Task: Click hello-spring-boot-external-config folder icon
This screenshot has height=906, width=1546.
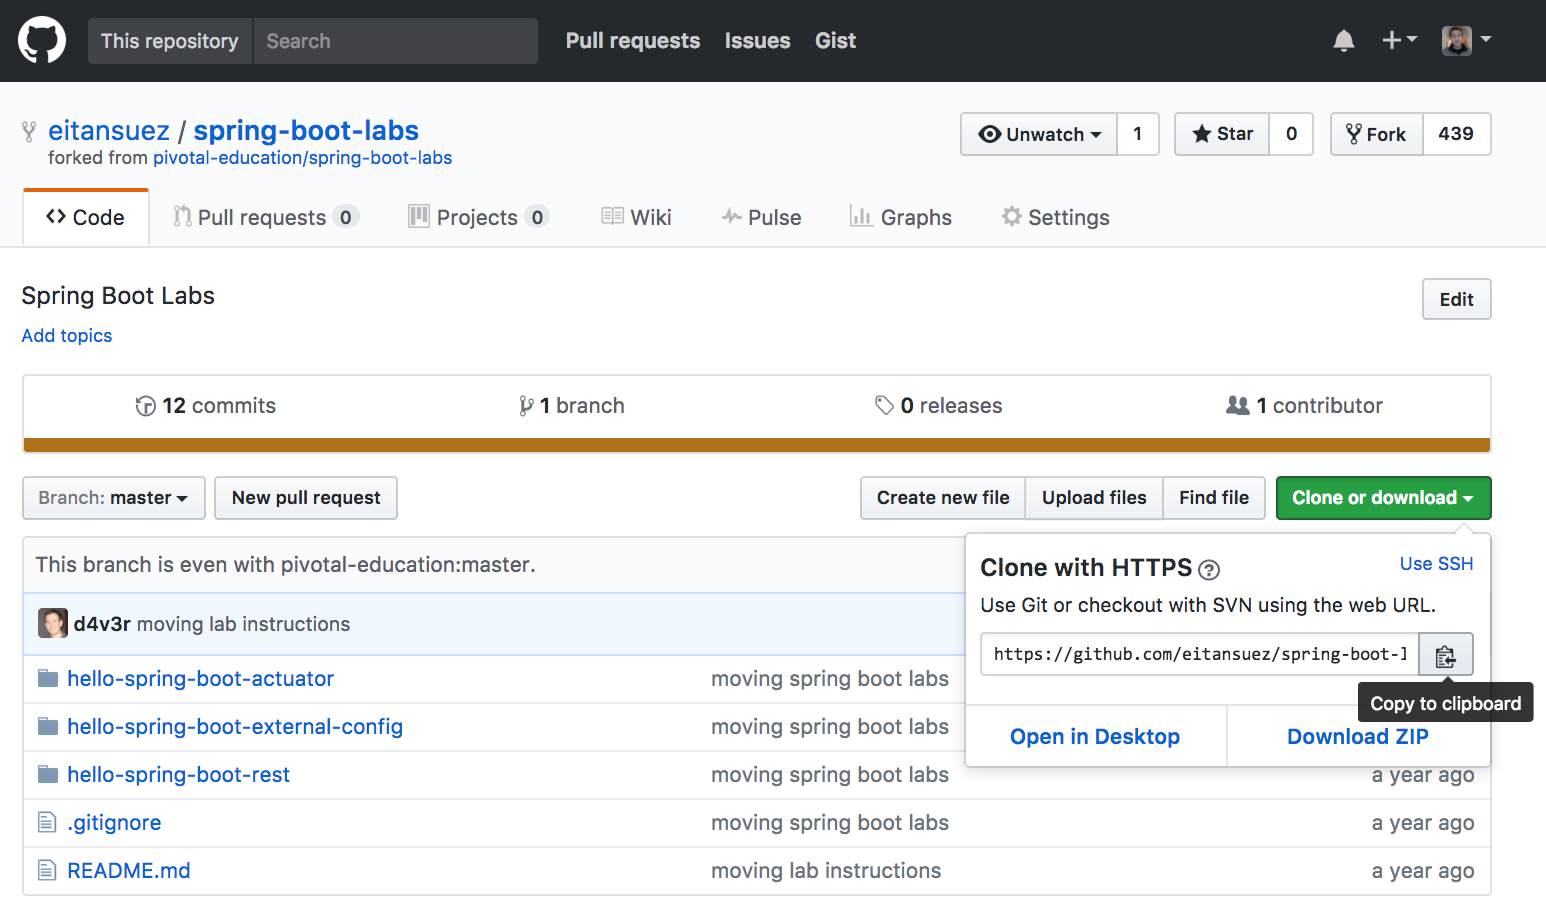Action: click(x=47, y=727)
